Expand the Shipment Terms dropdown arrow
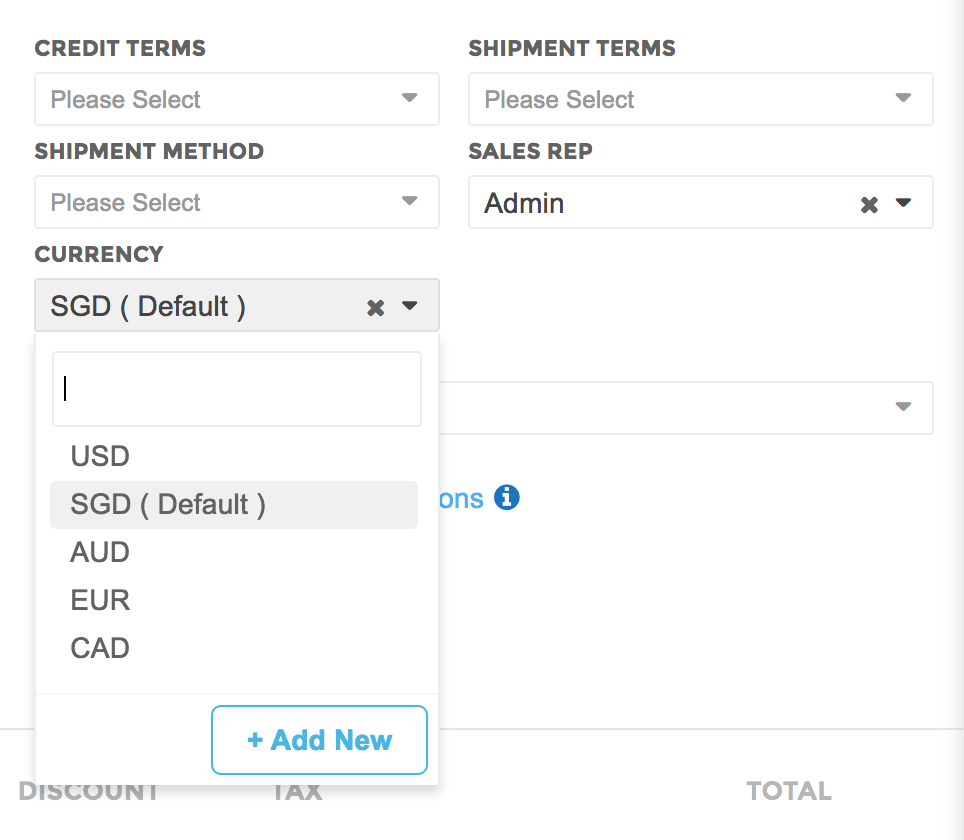This screenshot has width=964, height=840. [x=903, y=98]
